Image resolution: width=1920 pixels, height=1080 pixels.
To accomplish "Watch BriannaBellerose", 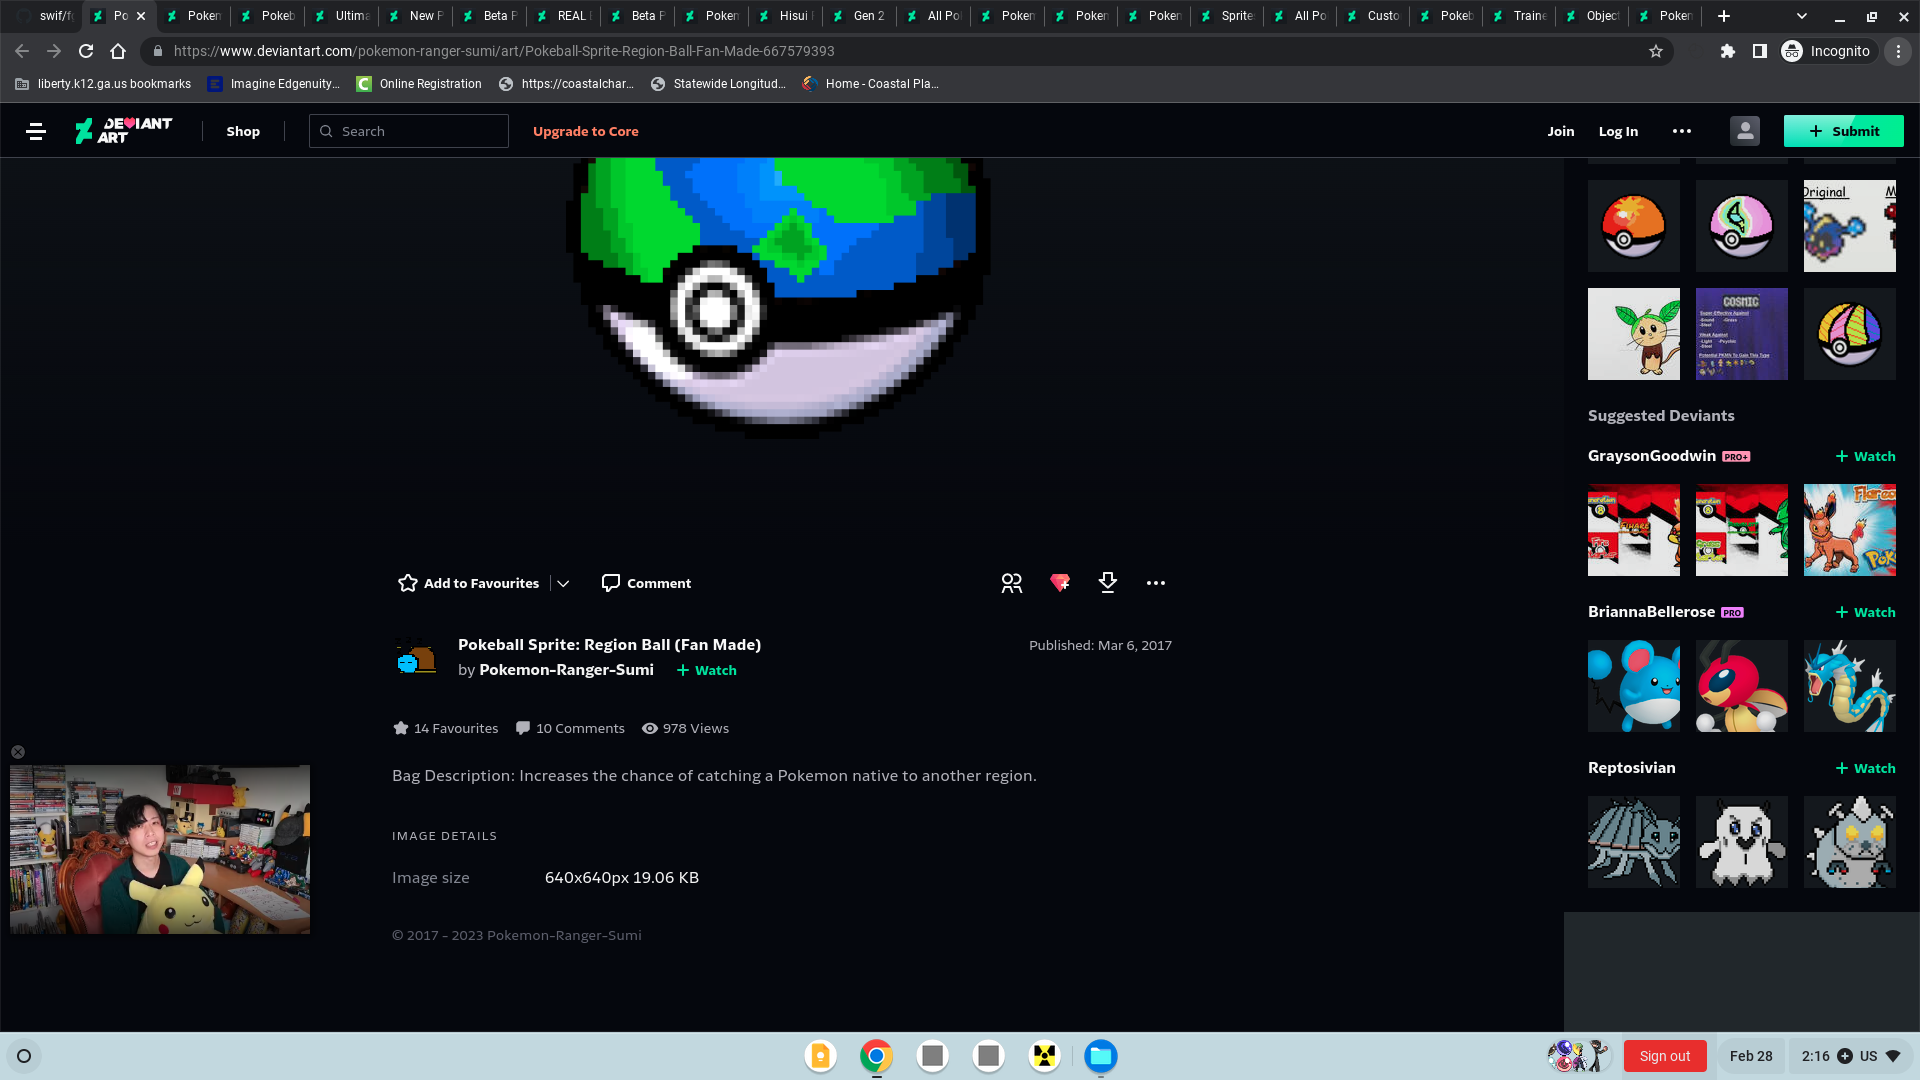I will (1865, 612).
